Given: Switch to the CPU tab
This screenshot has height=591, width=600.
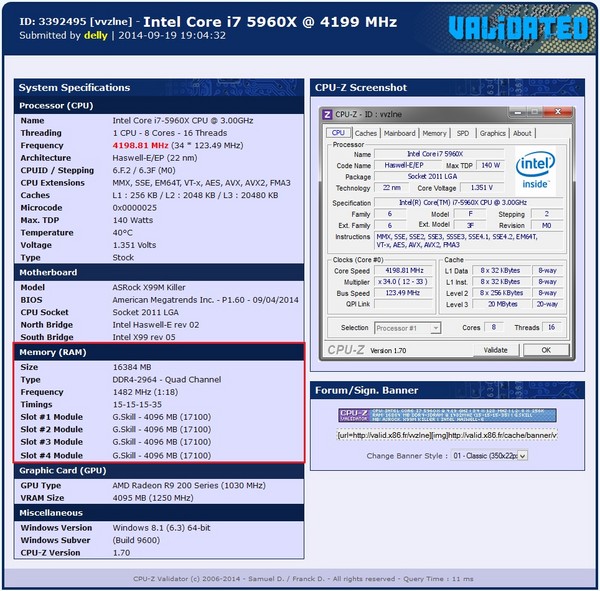Looking at the screenshot, I should point(338,133).
